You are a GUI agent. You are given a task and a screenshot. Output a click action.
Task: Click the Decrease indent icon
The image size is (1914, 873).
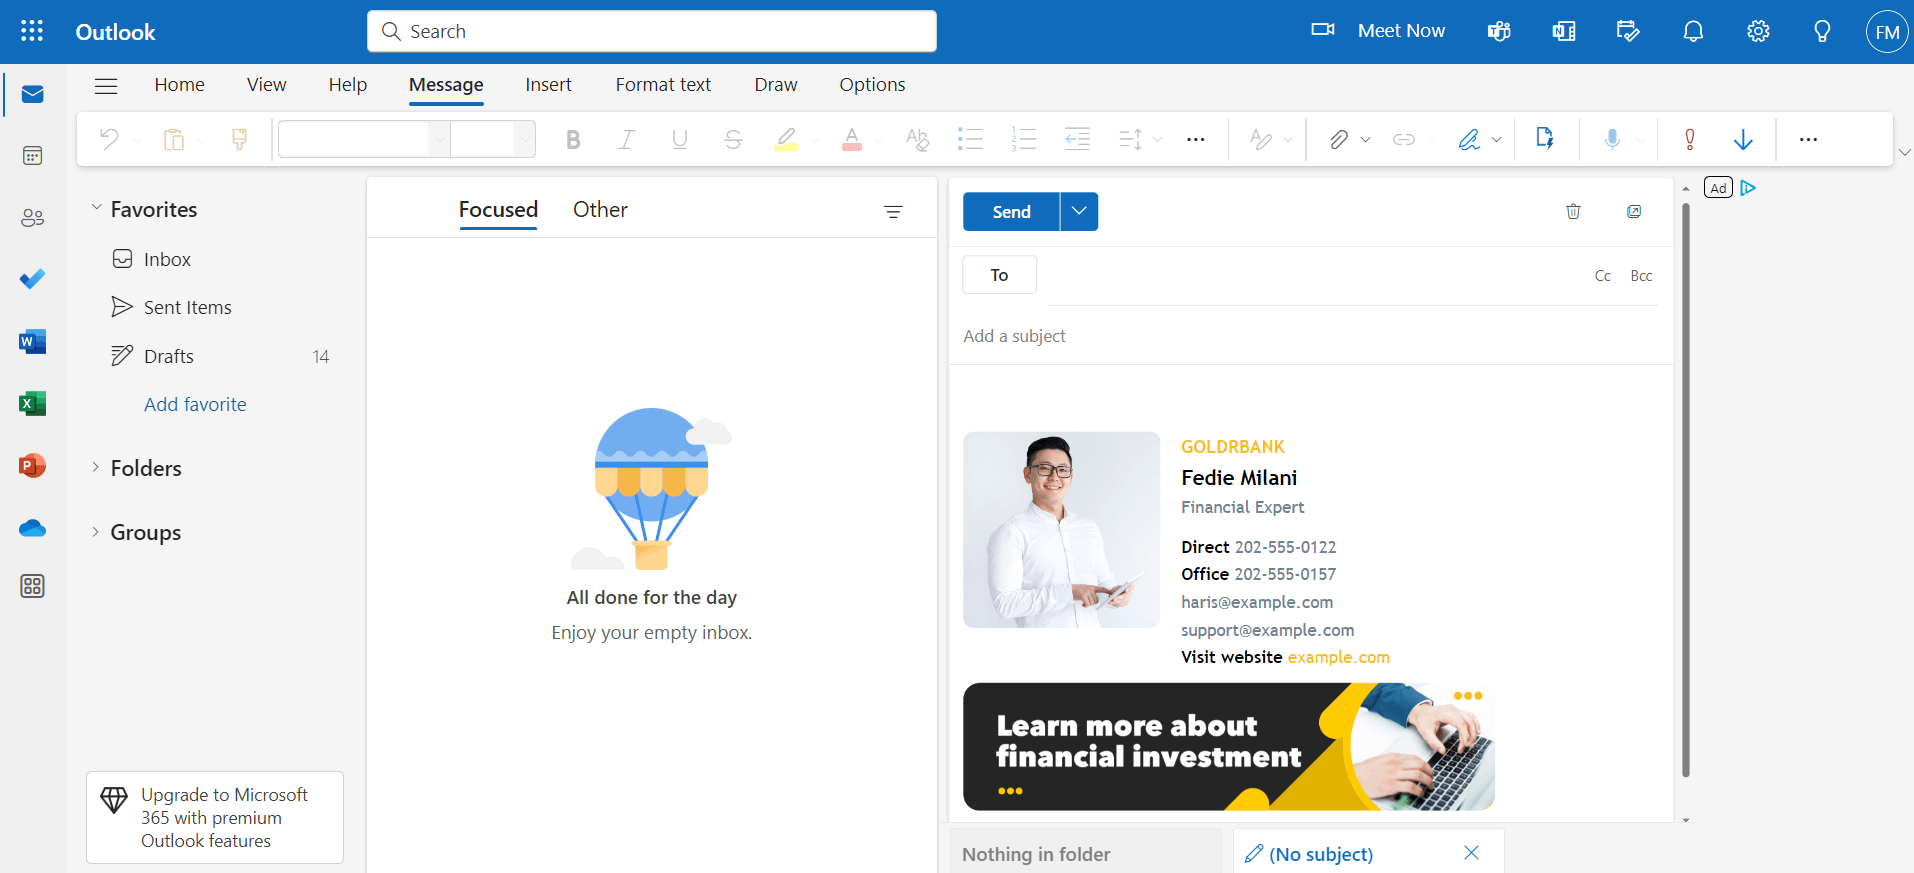(1077, 139)
